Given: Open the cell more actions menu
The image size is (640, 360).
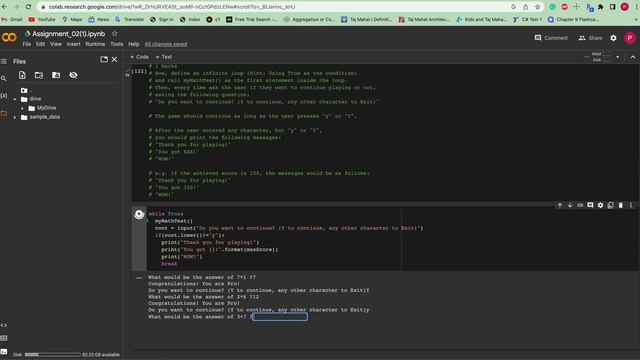Looking at the screenshot, I should (x=631, y=205).
